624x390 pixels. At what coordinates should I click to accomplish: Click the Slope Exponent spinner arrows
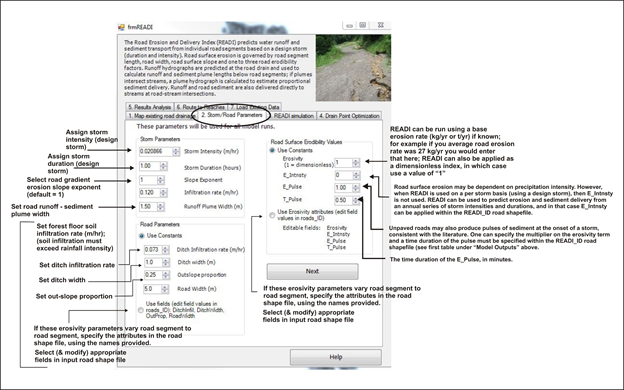(x=160, y=180)
